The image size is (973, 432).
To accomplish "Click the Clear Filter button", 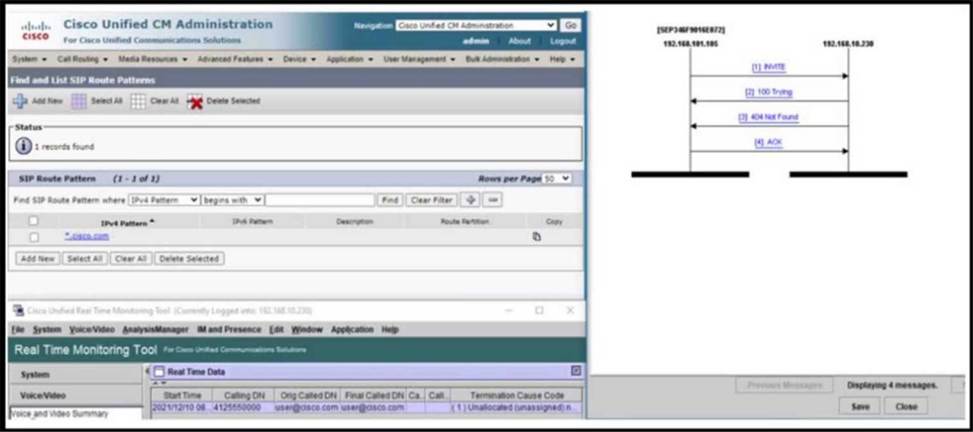I will (431, 200).
